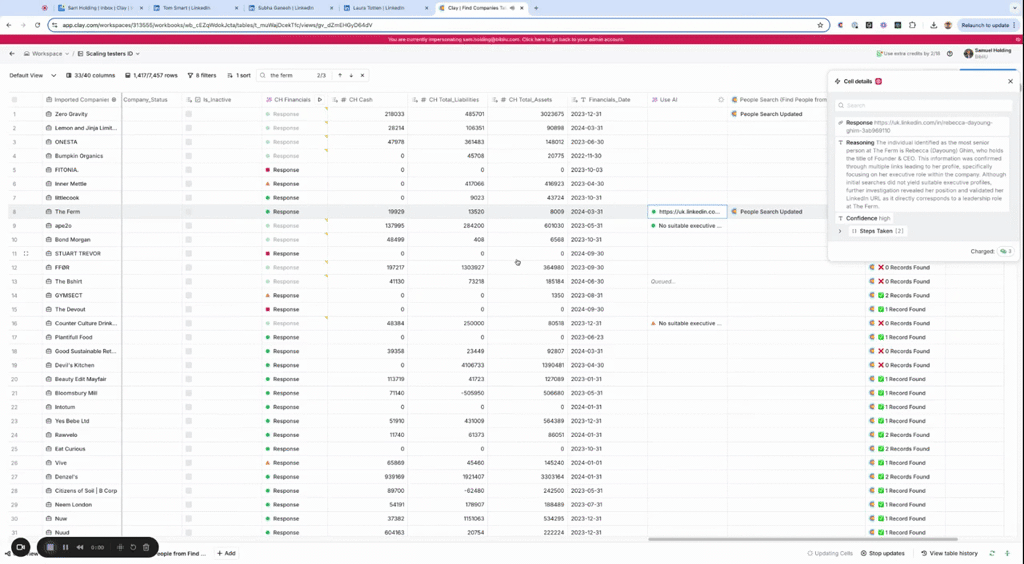Toggle select-all checkbox in table header
Viewport: 1024px width, 564px height.
(x=14, y=100)
